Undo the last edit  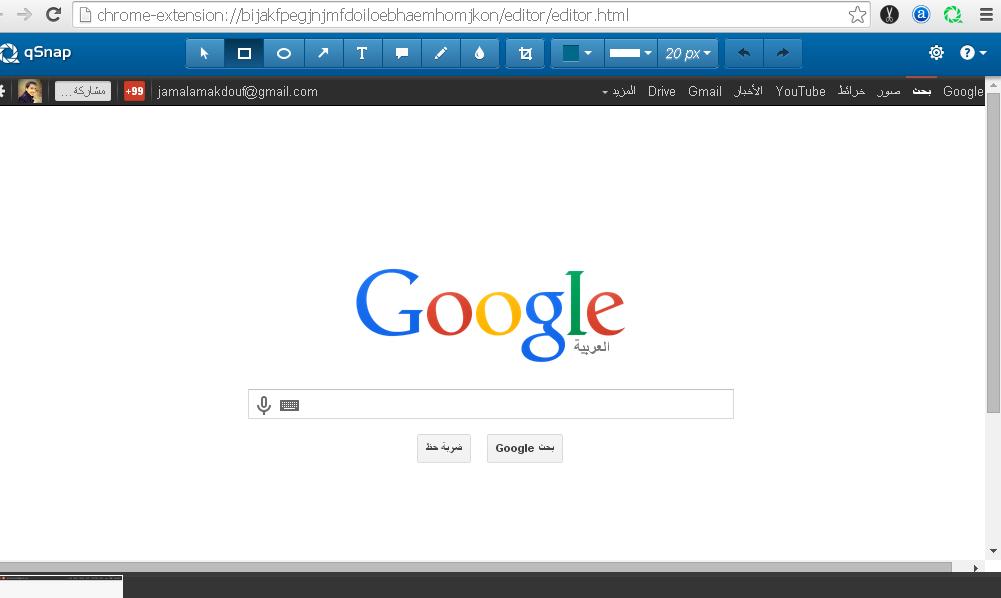point(744,53)
